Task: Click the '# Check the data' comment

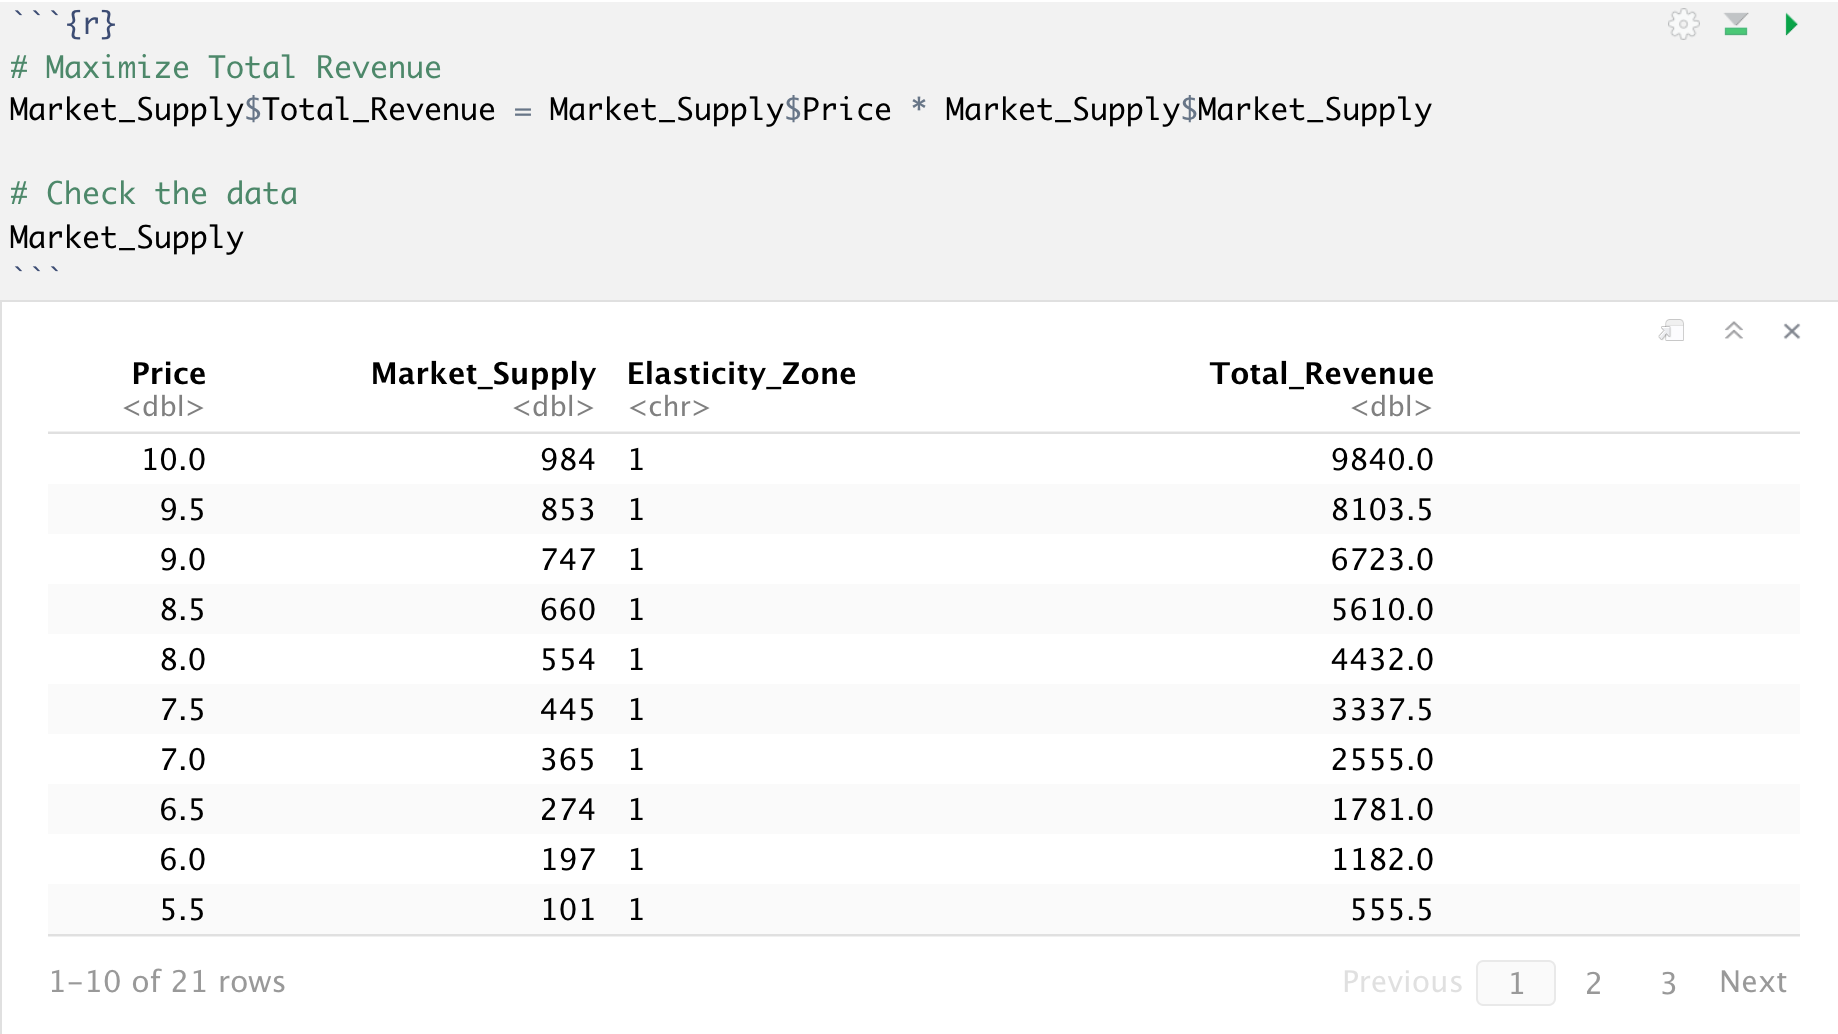Action: click(154, 194)
